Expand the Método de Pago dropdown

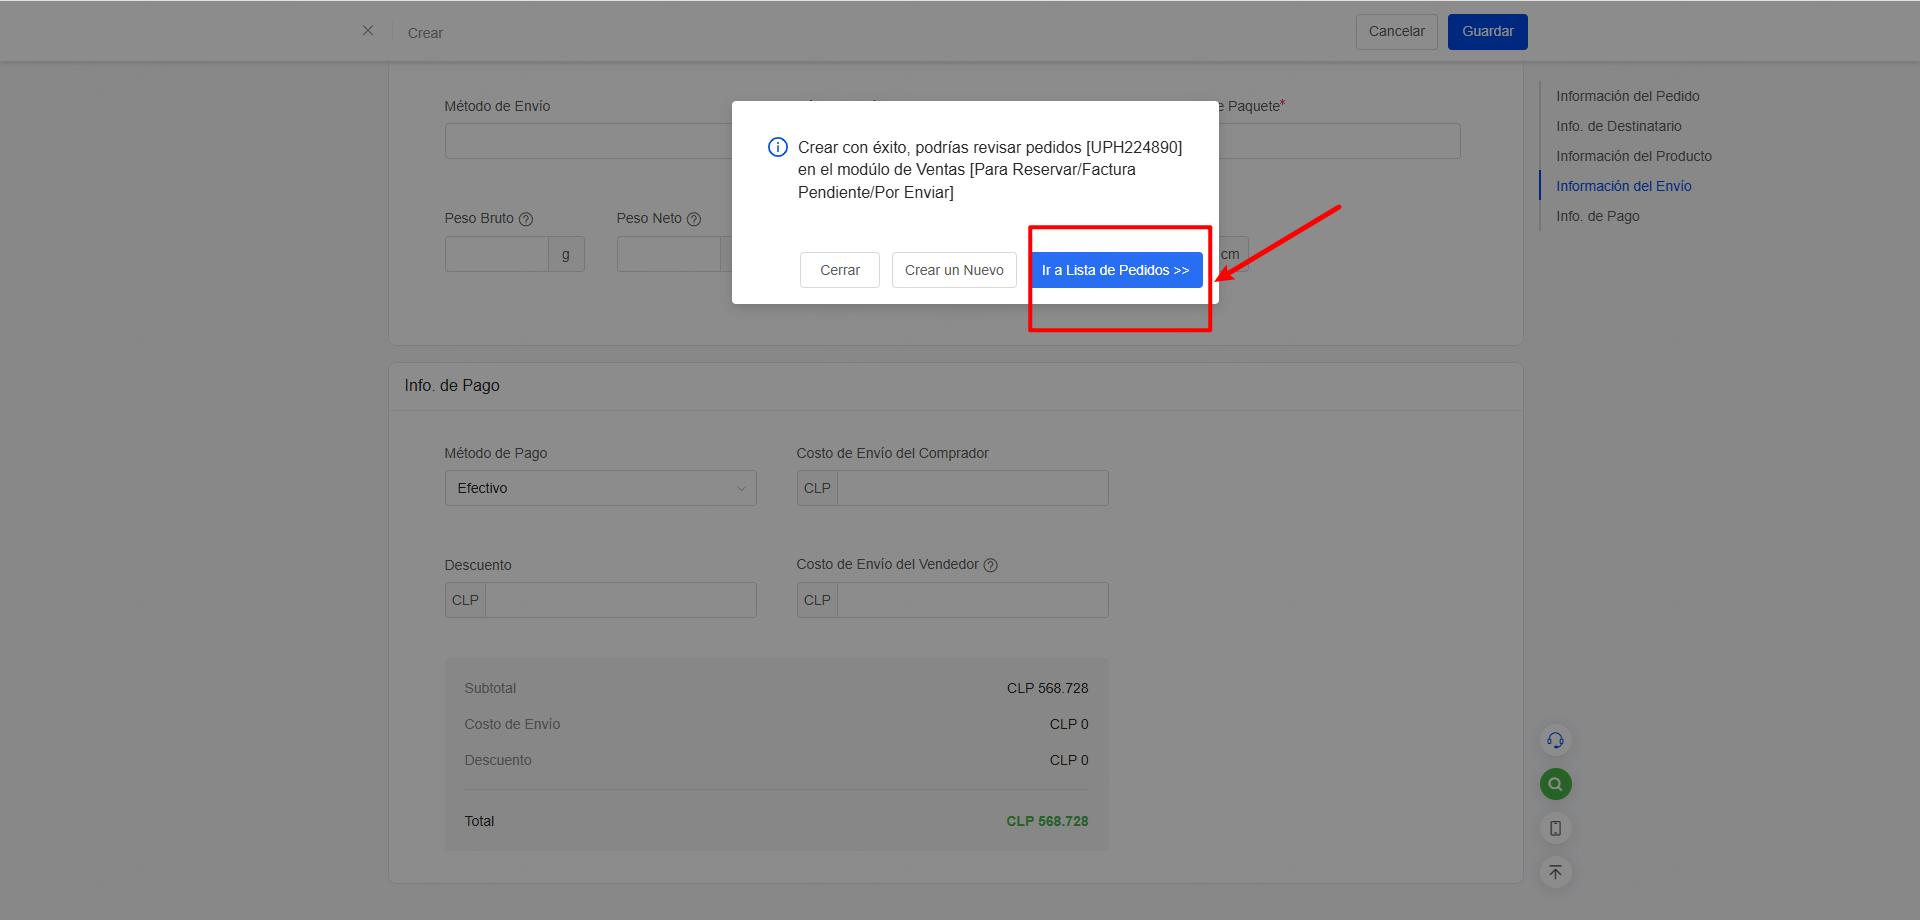[x=600, y=488]
